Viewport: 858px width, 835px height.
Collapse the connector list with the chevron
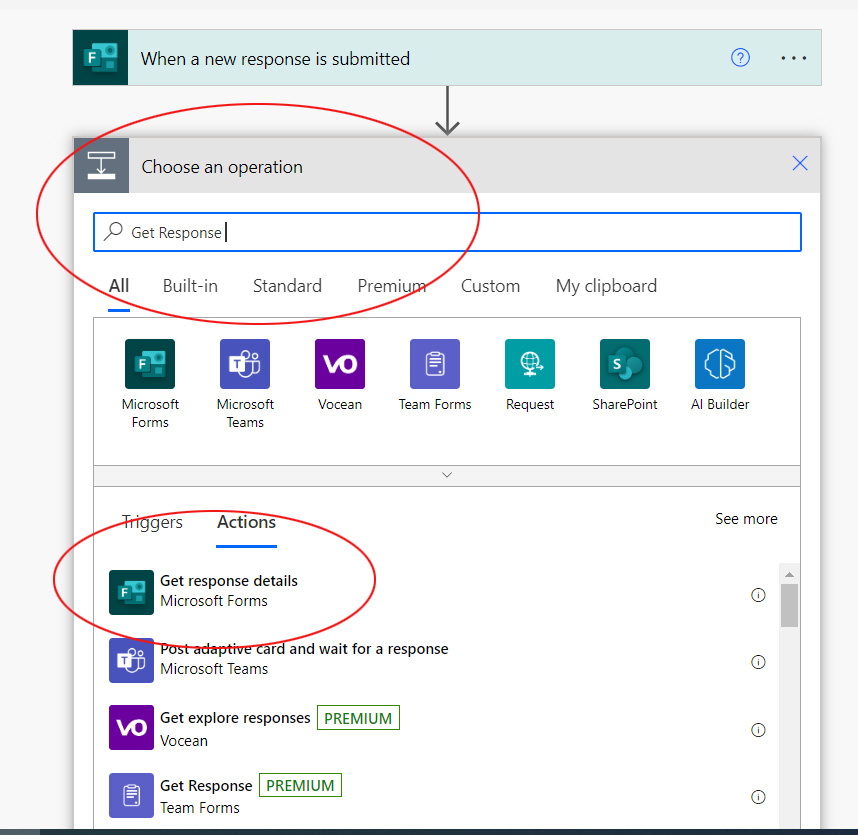(x=446, y=475)
